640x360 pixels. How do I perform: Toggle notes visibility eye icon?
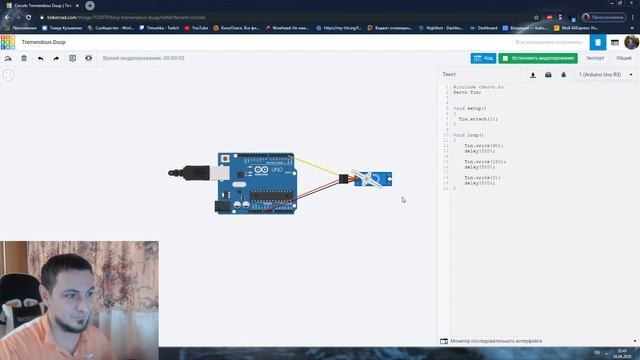(89, 58)
